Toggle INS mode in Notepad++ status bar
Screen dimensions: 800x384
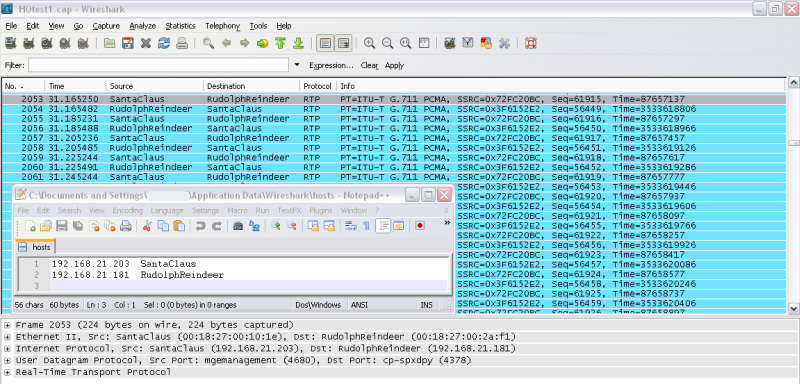click(426, 305)
